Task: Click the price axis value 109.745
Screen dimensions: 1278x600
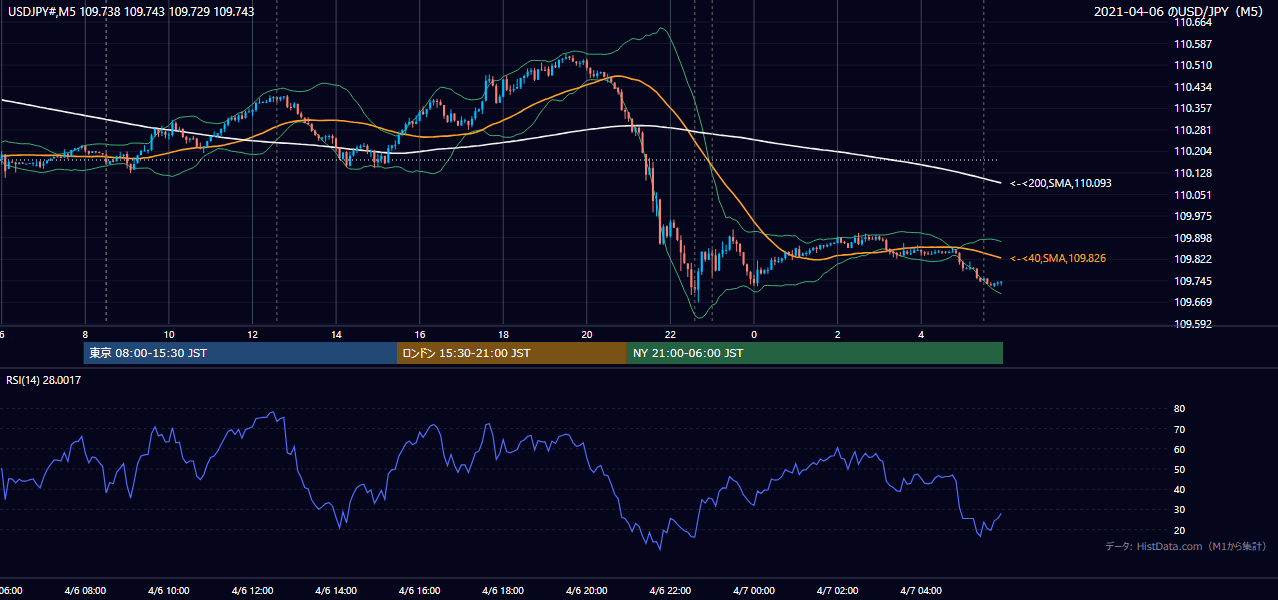Action: click(1194, 281)
